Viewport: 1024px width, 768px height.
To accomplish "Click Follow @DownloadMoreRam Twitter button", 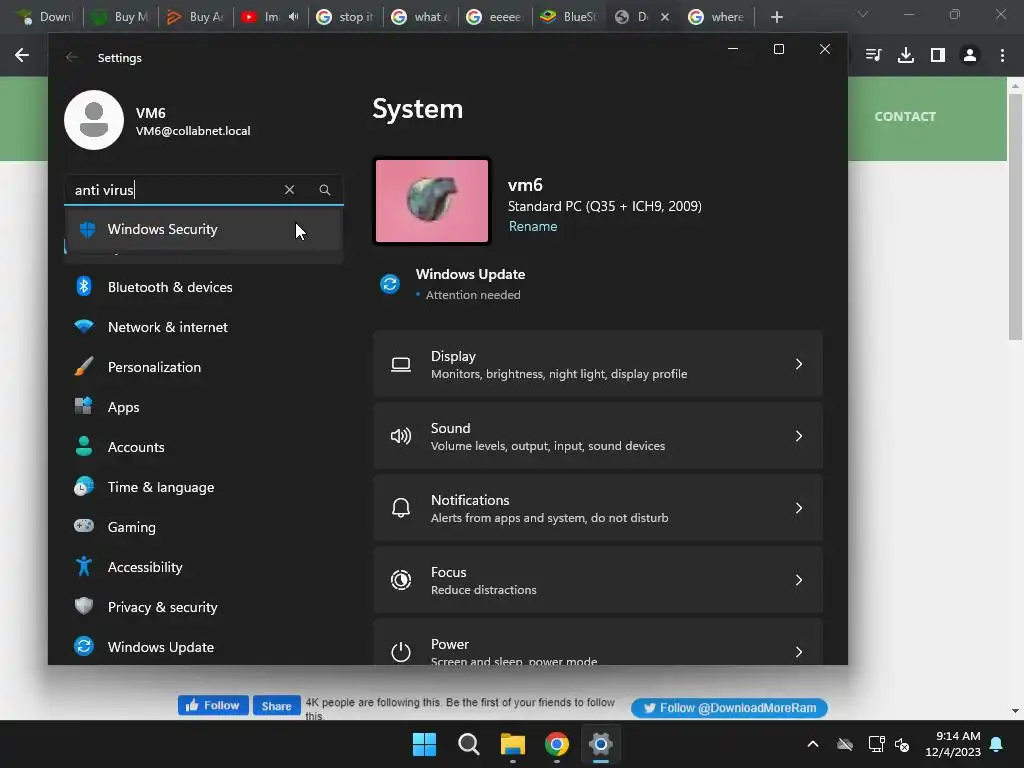I will (x=729, y=708).
